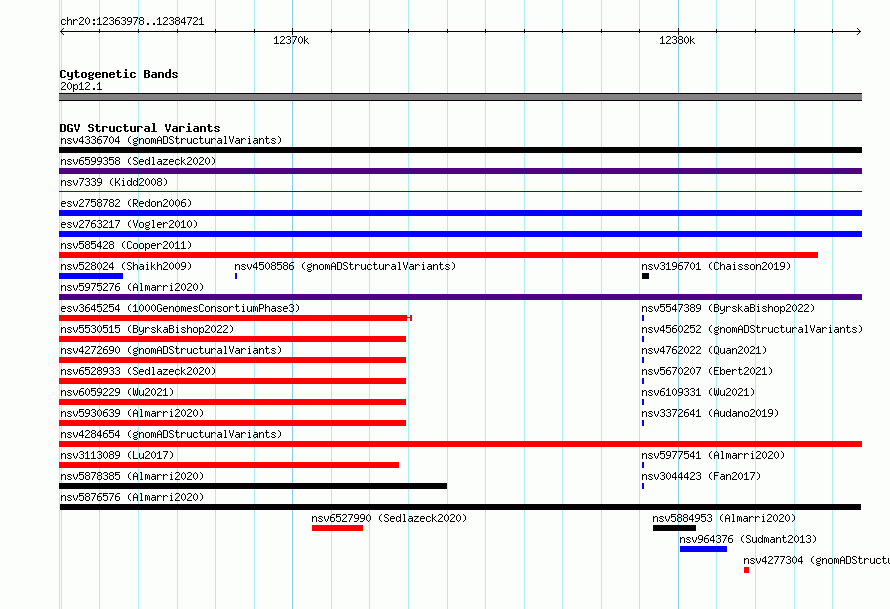Click the black bar under nsv5876576

click(460, 507)
